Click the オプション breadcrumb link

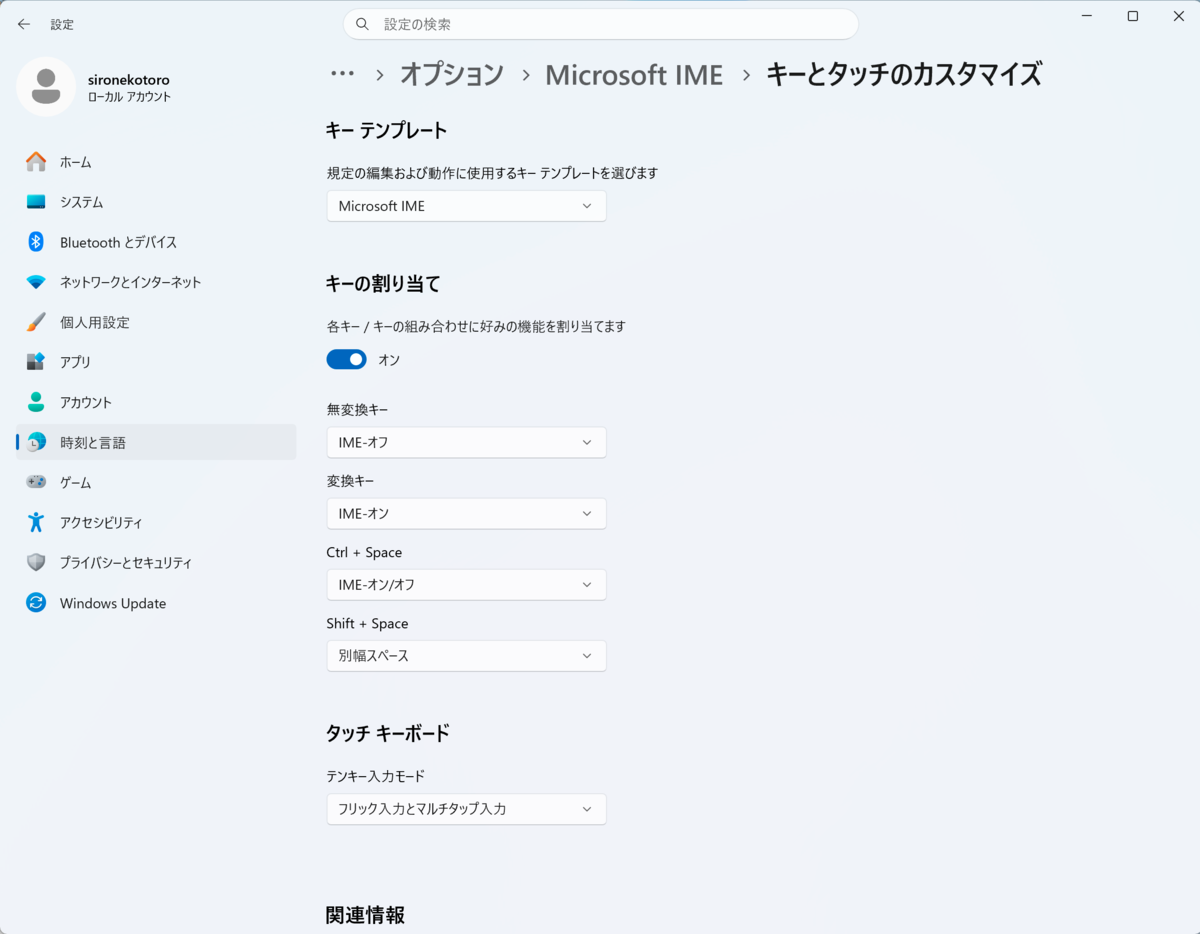tap(452, 74)
